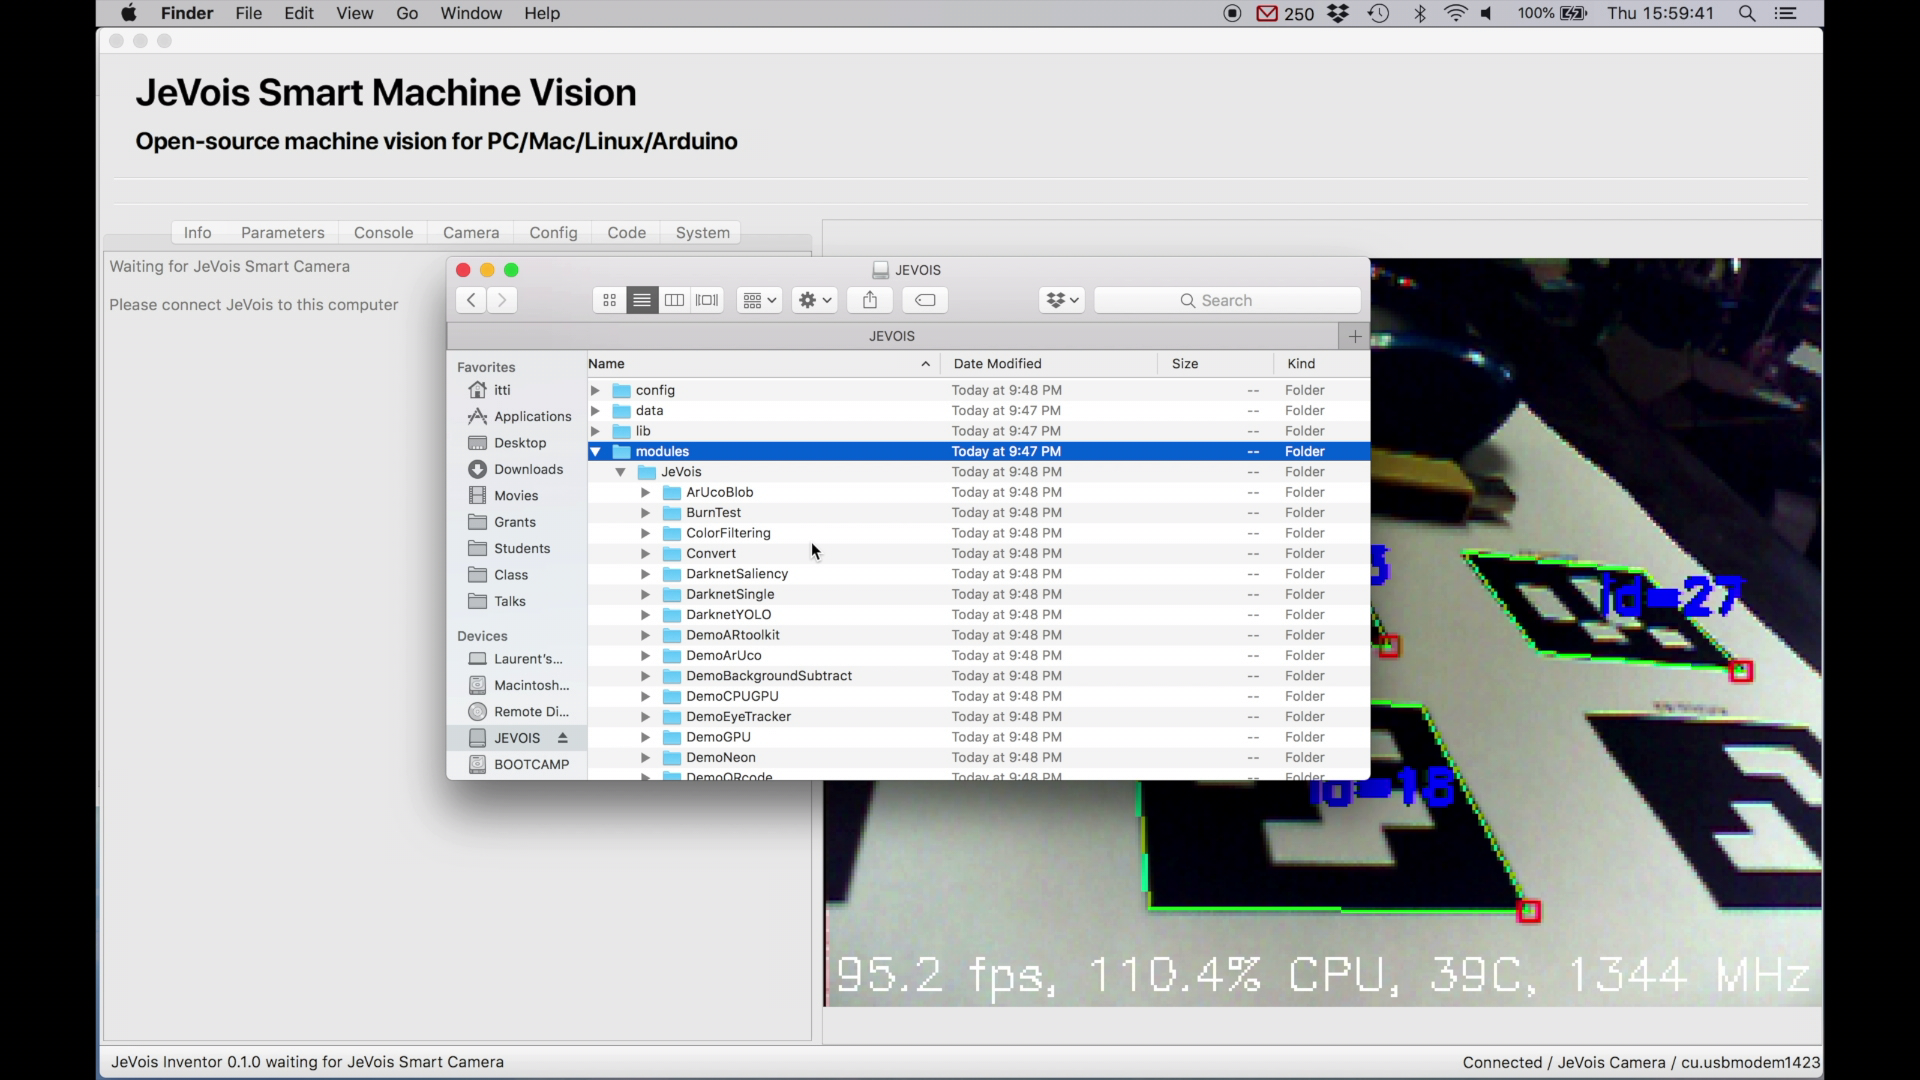Sort by Kind column header

click(1321, 364)
